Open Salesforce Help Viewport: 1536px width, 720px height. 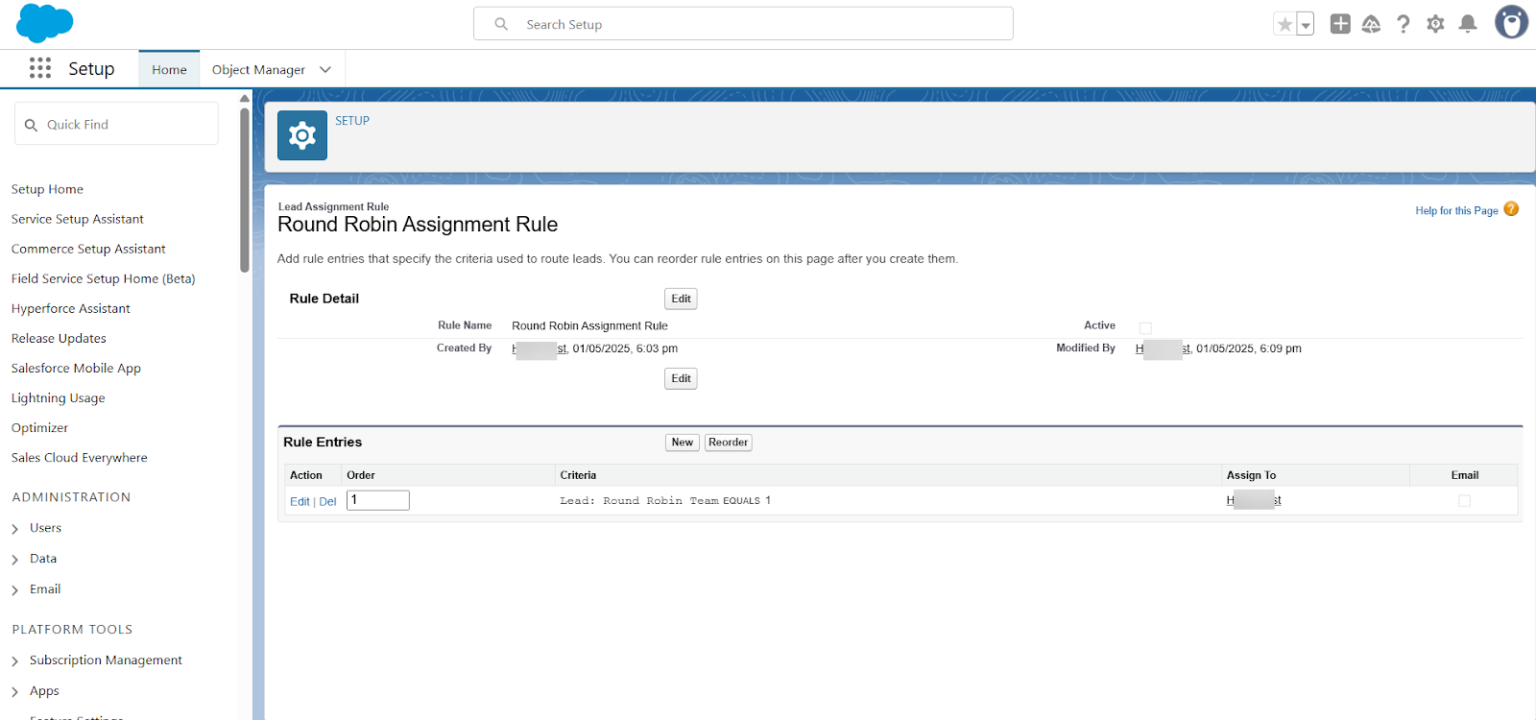[1403, 23]
